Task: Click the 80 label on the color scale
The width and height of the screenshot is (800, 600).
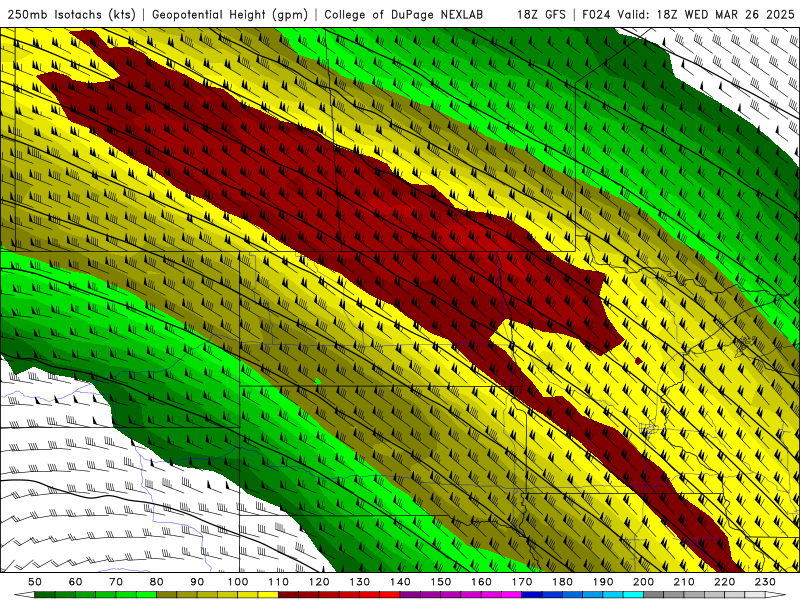Action: [157, 582]
